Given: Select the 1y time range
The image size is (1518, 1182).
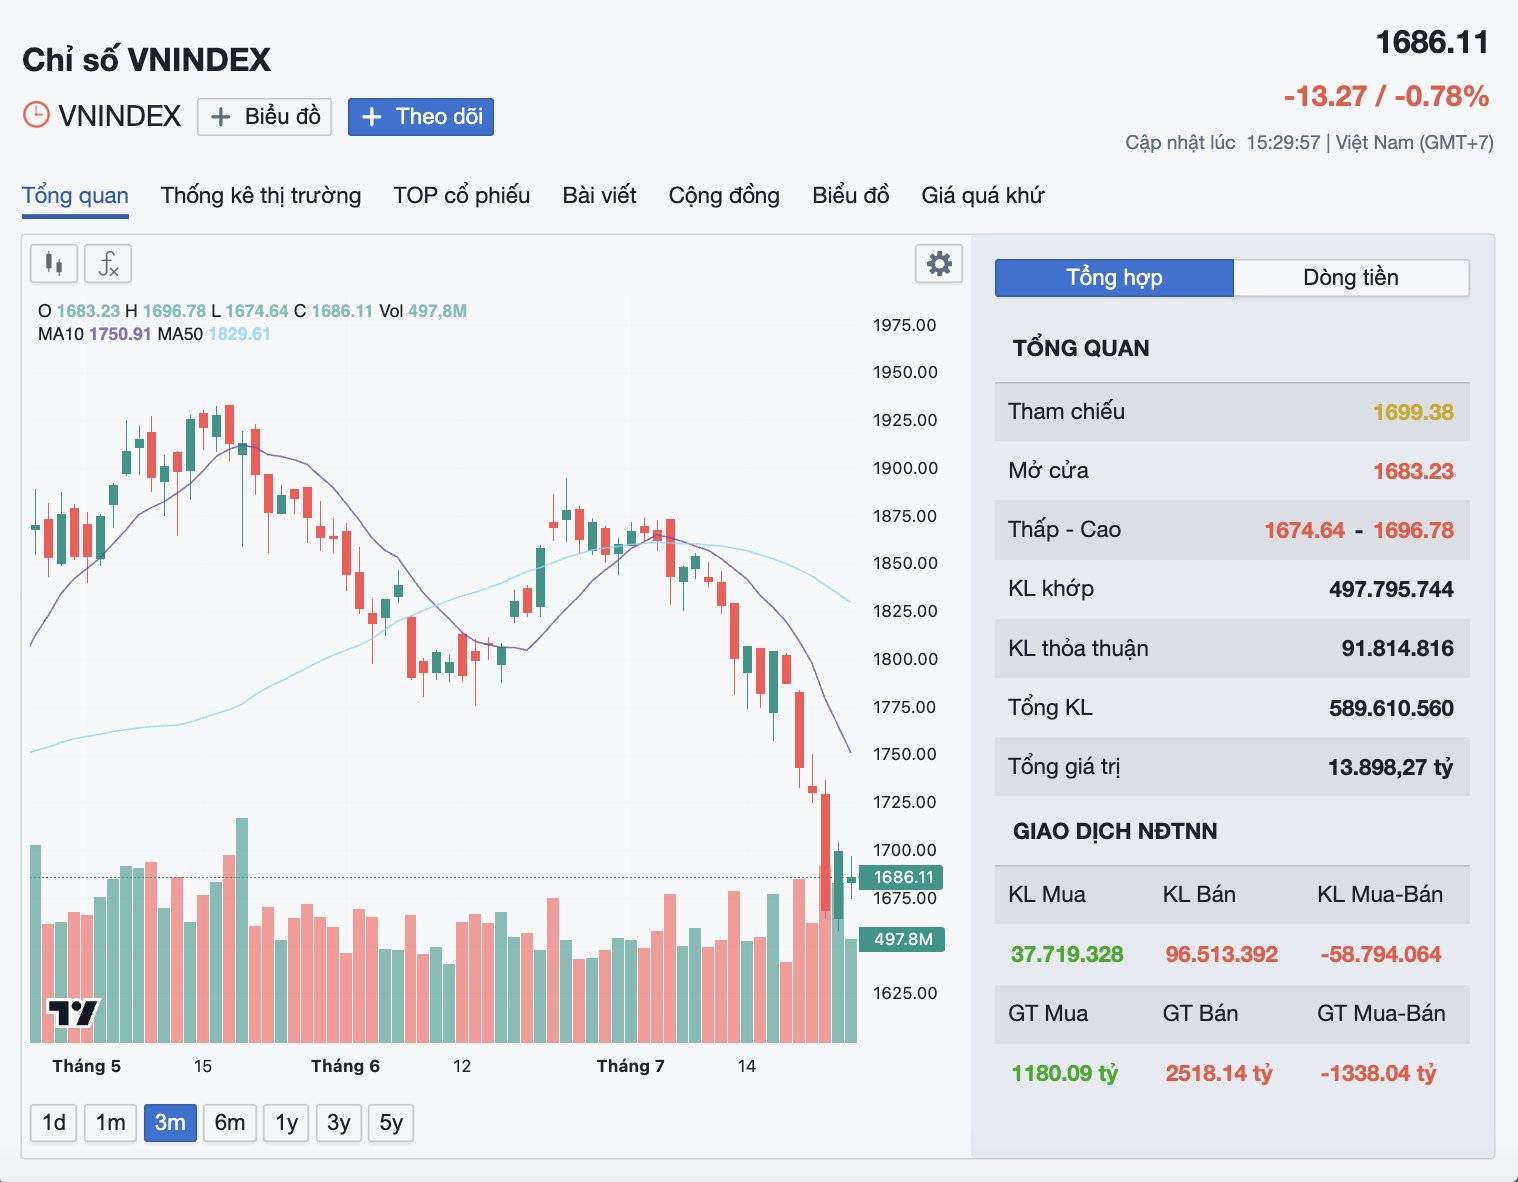Looking at the screenshot, I should pyautogui.click(x=287, y=1123).
